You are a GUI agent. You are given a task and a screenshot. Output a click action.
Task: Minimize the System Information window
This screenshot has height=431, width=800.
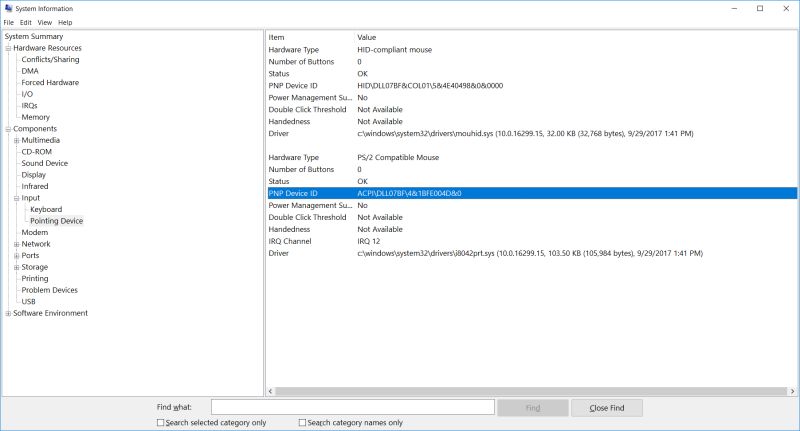734,9
